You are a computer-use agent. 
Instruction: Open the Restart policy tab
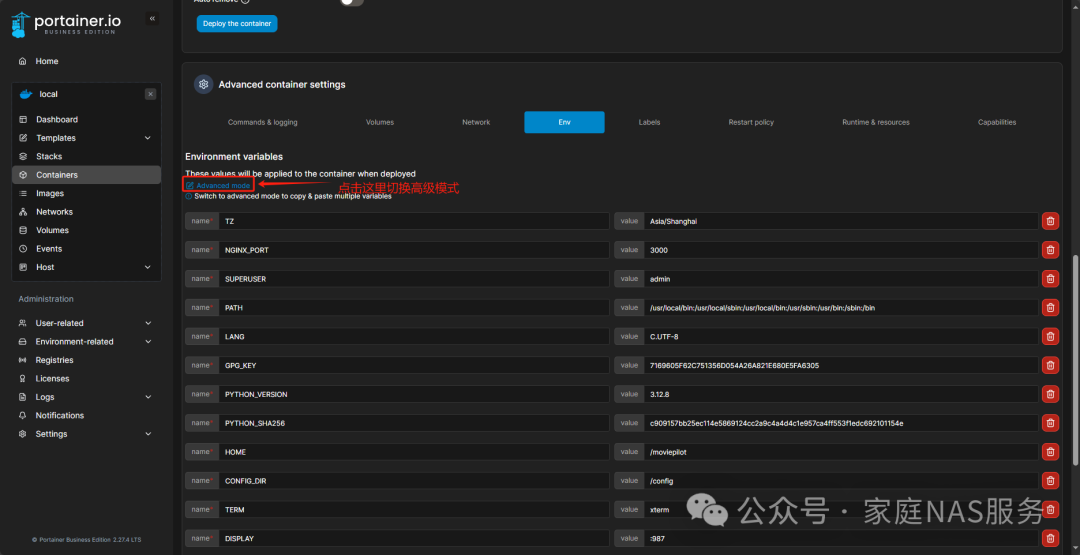[x=751, y=123]
